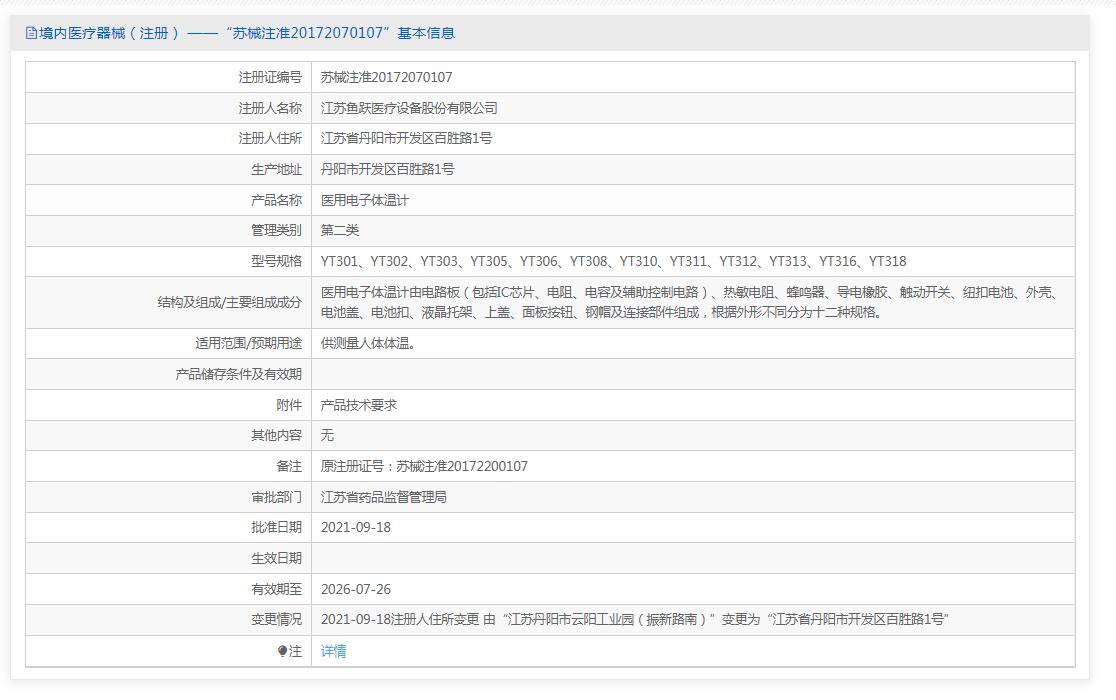Click the 有效期至 row label
The image size is (1116, 700).
[276, 589]
